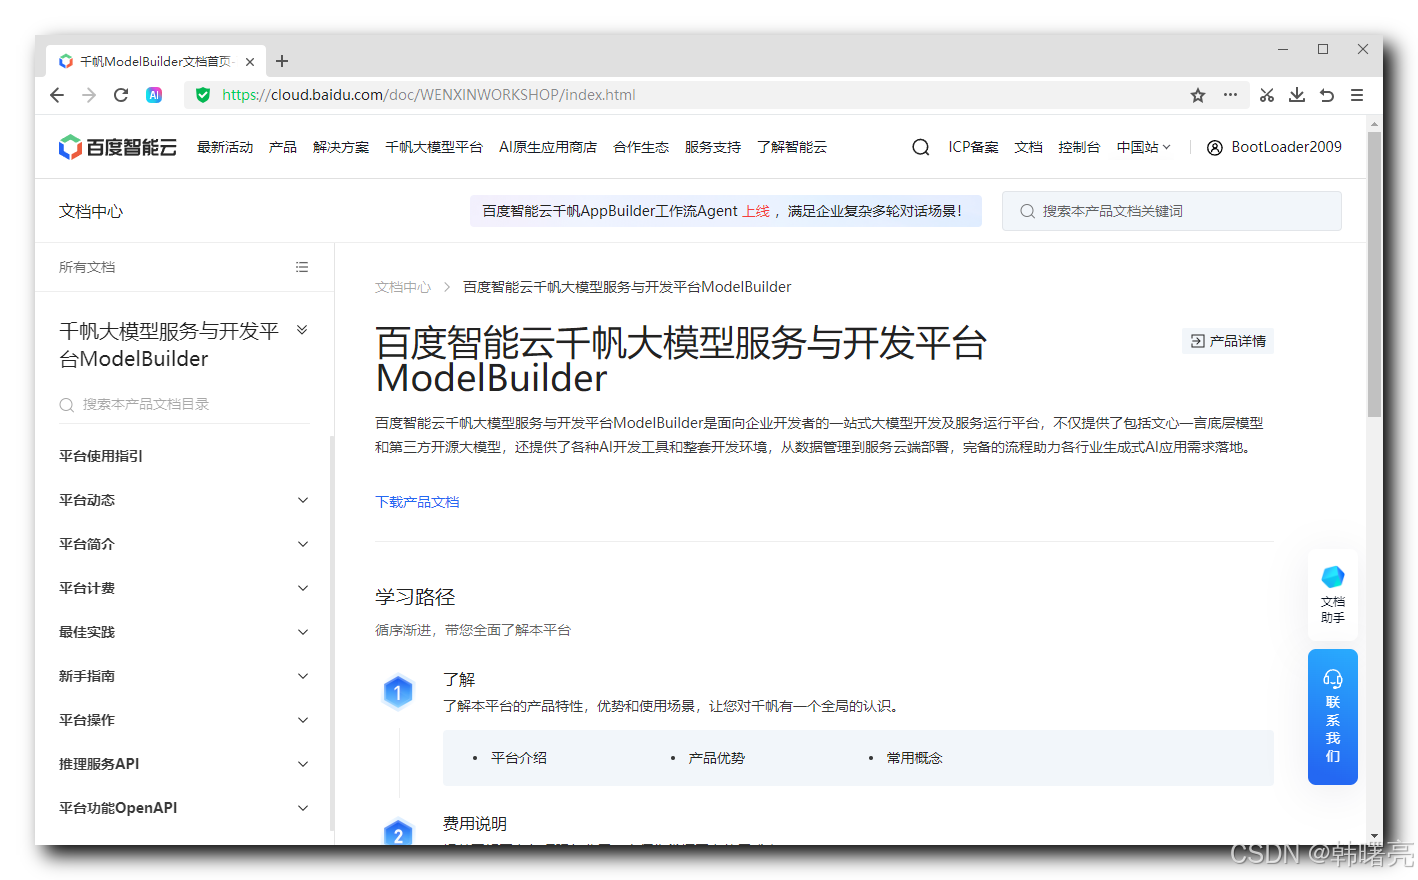Image resolution: width=1418 pixels, height=880 pixels.
Task: Open the browser hamburger menu
Action: point(1357,95)
